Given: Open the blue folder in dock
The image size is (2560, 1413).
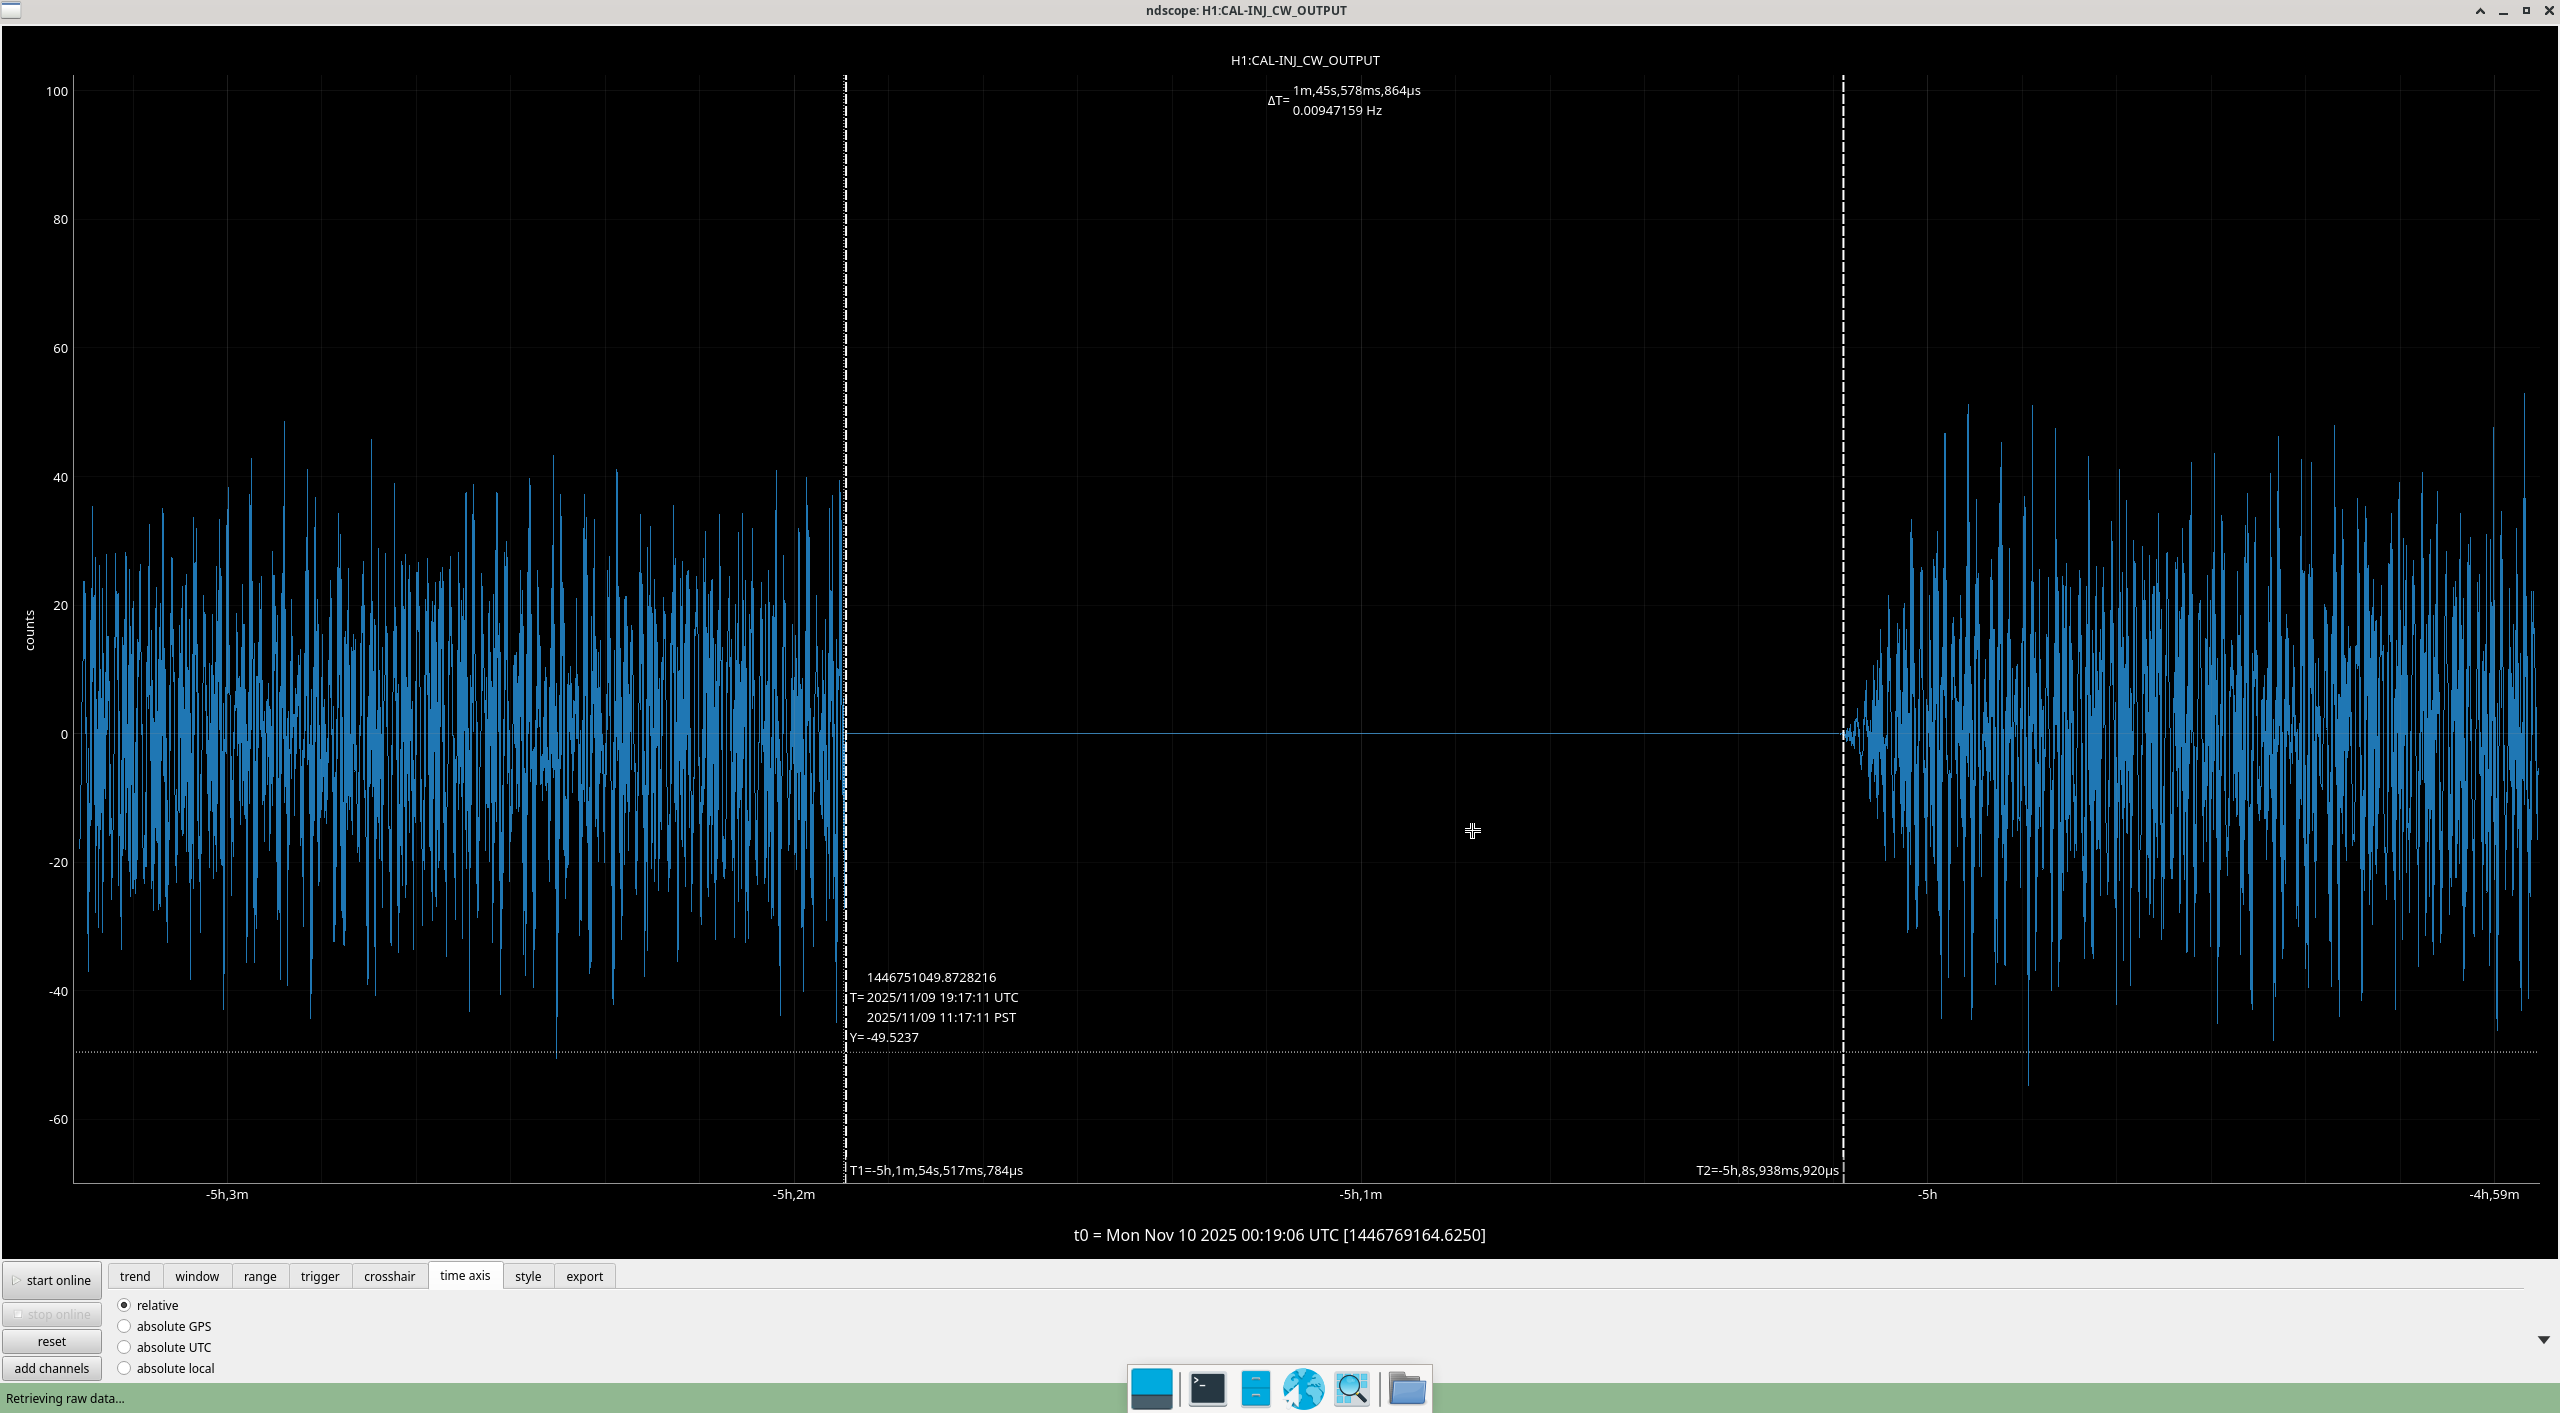Looking at the screenshot, I should (1407, 1389).
